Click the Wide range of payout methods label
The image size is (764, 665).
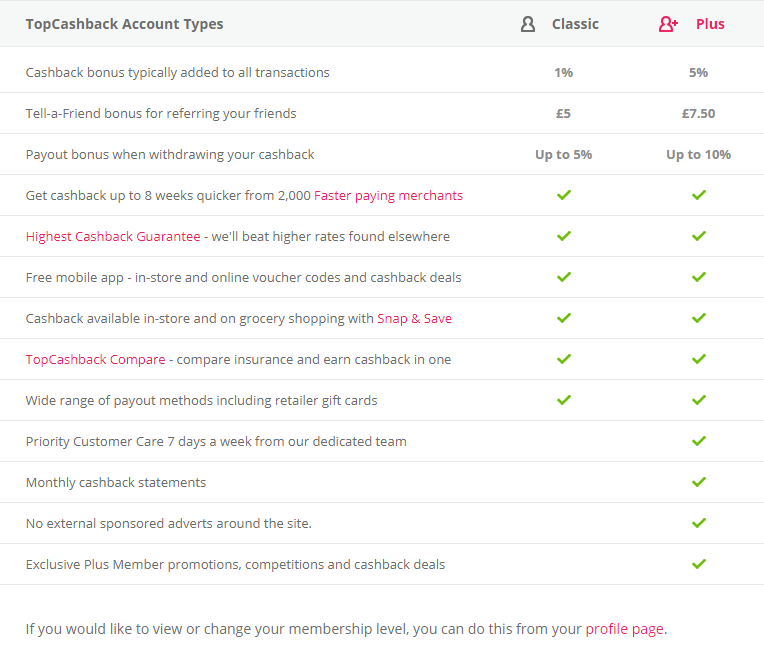(202, 400)
